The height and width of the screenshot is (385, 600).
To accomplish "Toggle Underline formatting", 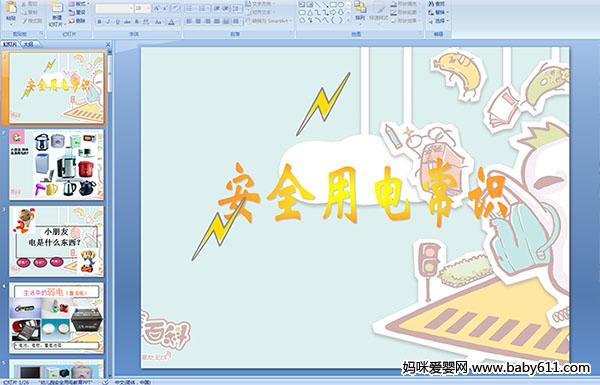I will pos(117,22).
